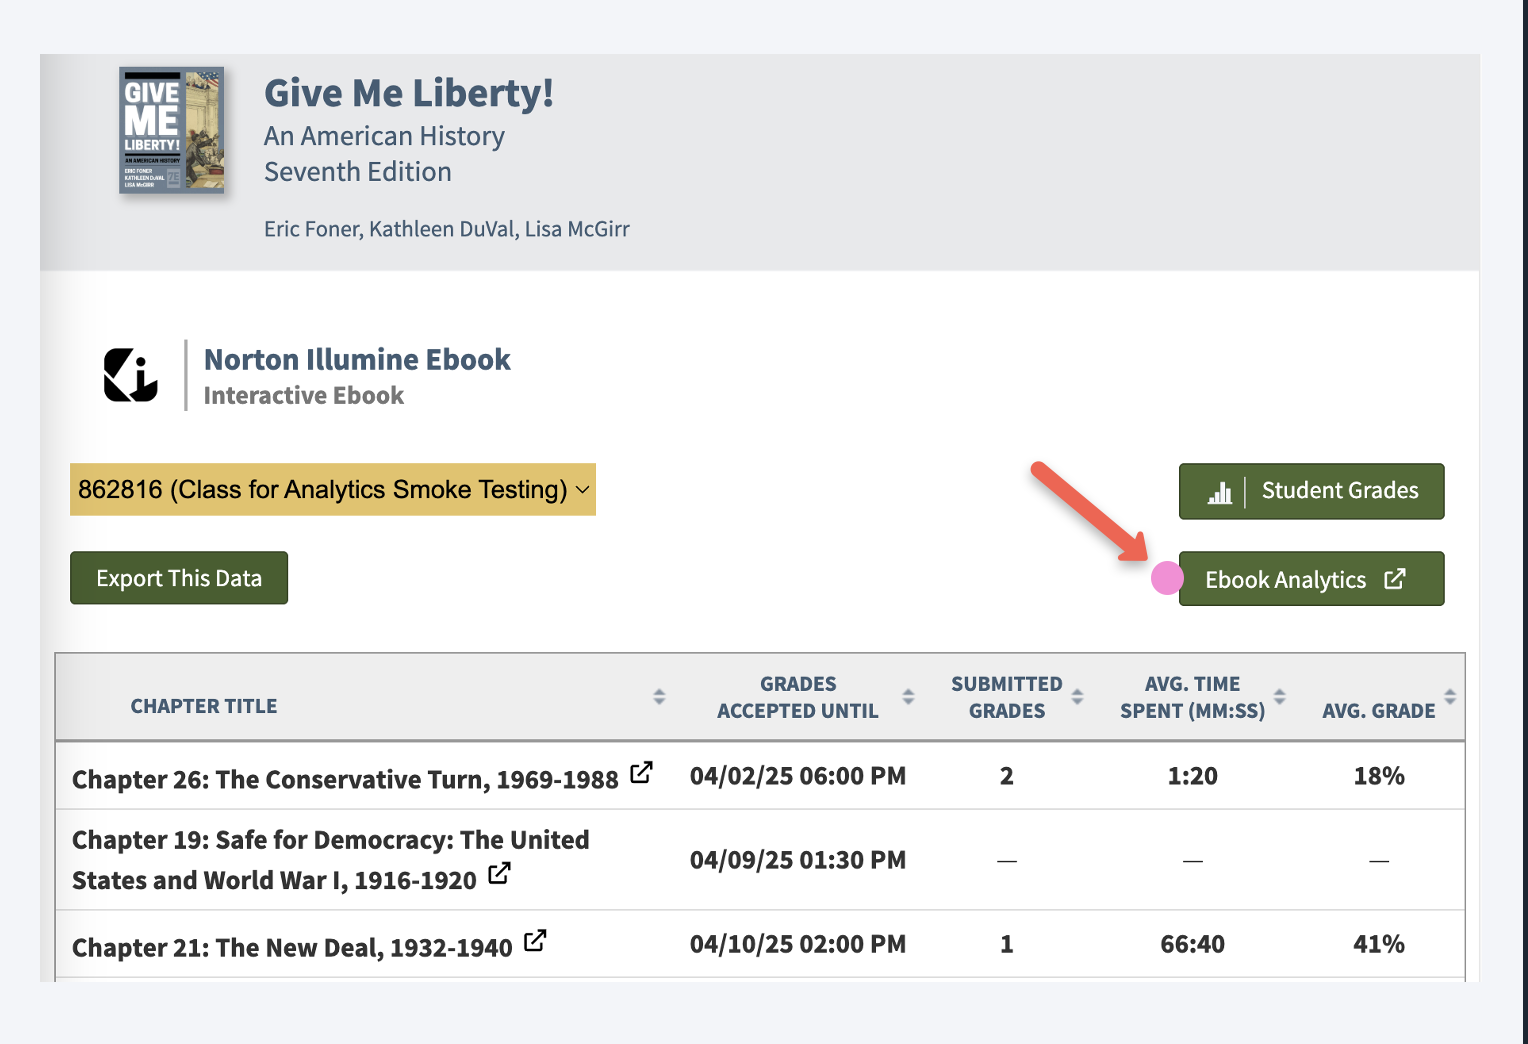The width and height of the screenshot is (1528, 1044).
Task: Click the 66:40 average time cell
Action: click(x=1193, y=944)
